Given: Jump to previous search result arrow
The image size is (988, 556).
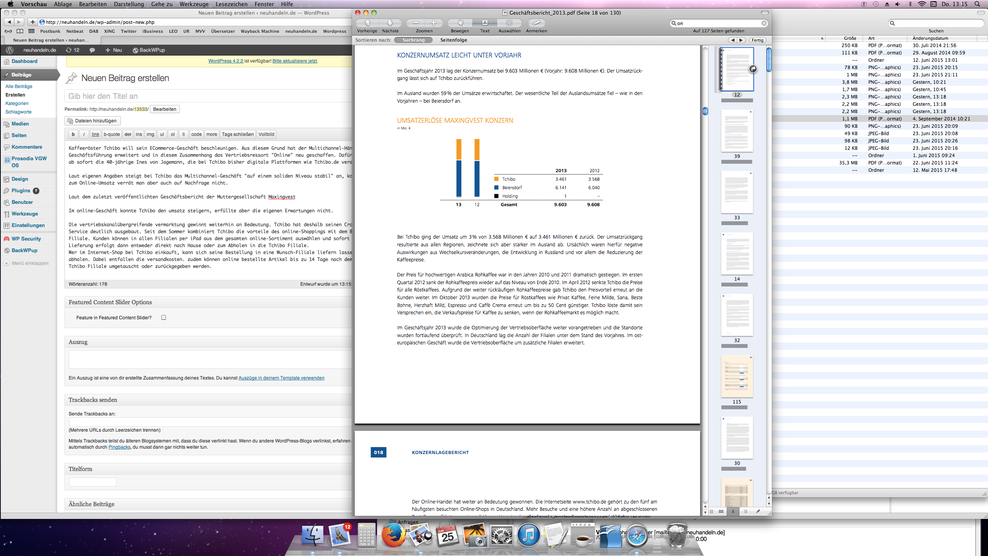Looking at the screenshot, I should pos(733,40).
